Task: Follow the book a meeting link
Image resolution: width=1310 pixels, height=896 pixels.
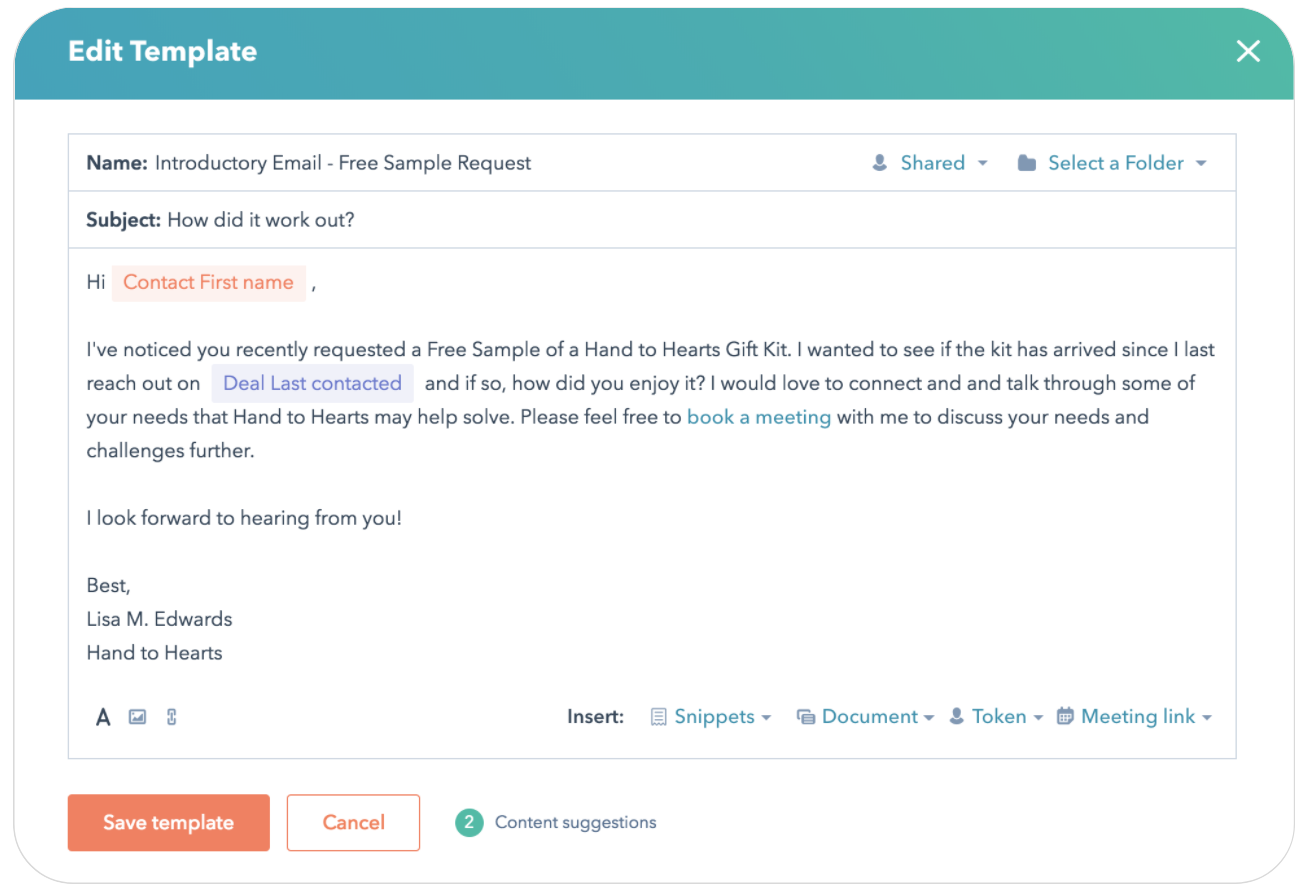Action: (x=759, y=417)
